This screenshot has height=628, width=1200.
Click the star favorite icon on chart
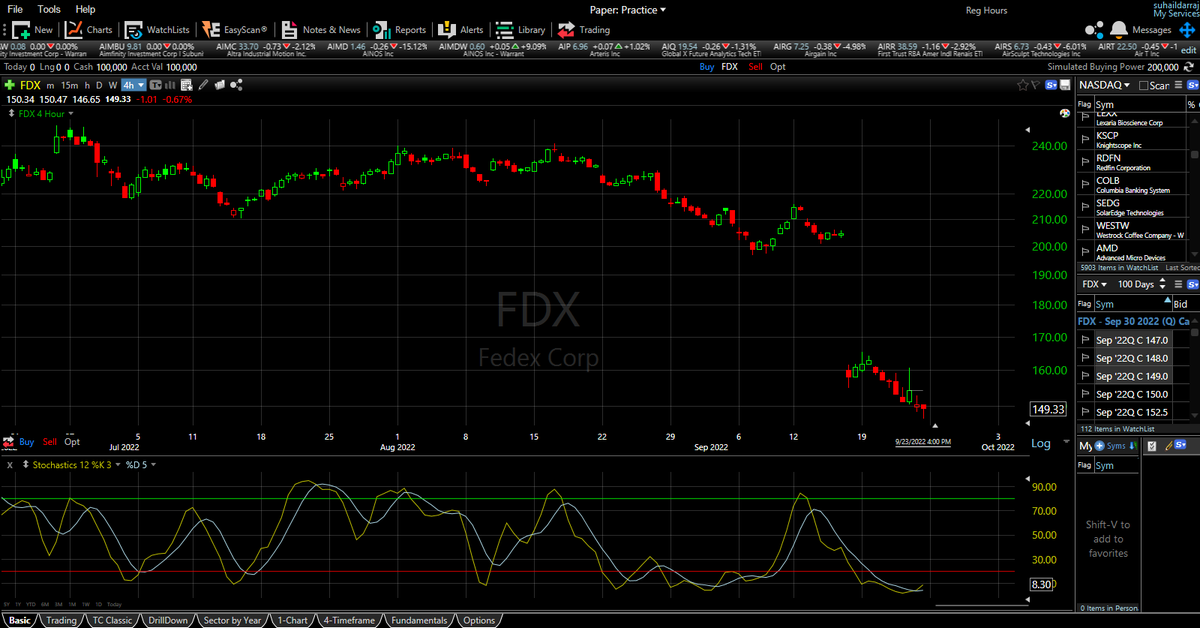(1022, 85)
